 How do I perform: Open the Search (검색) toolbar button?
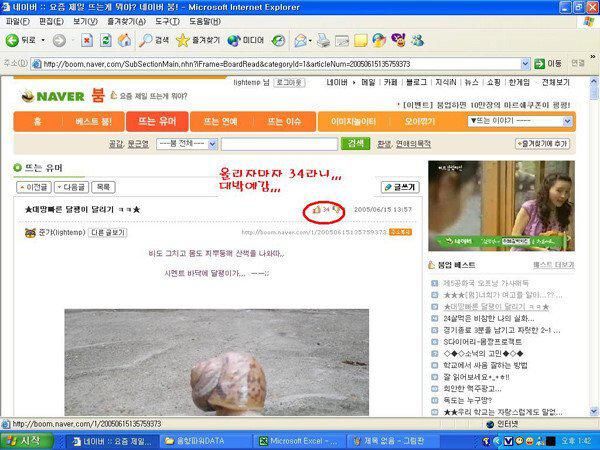[x=154, y=40]
